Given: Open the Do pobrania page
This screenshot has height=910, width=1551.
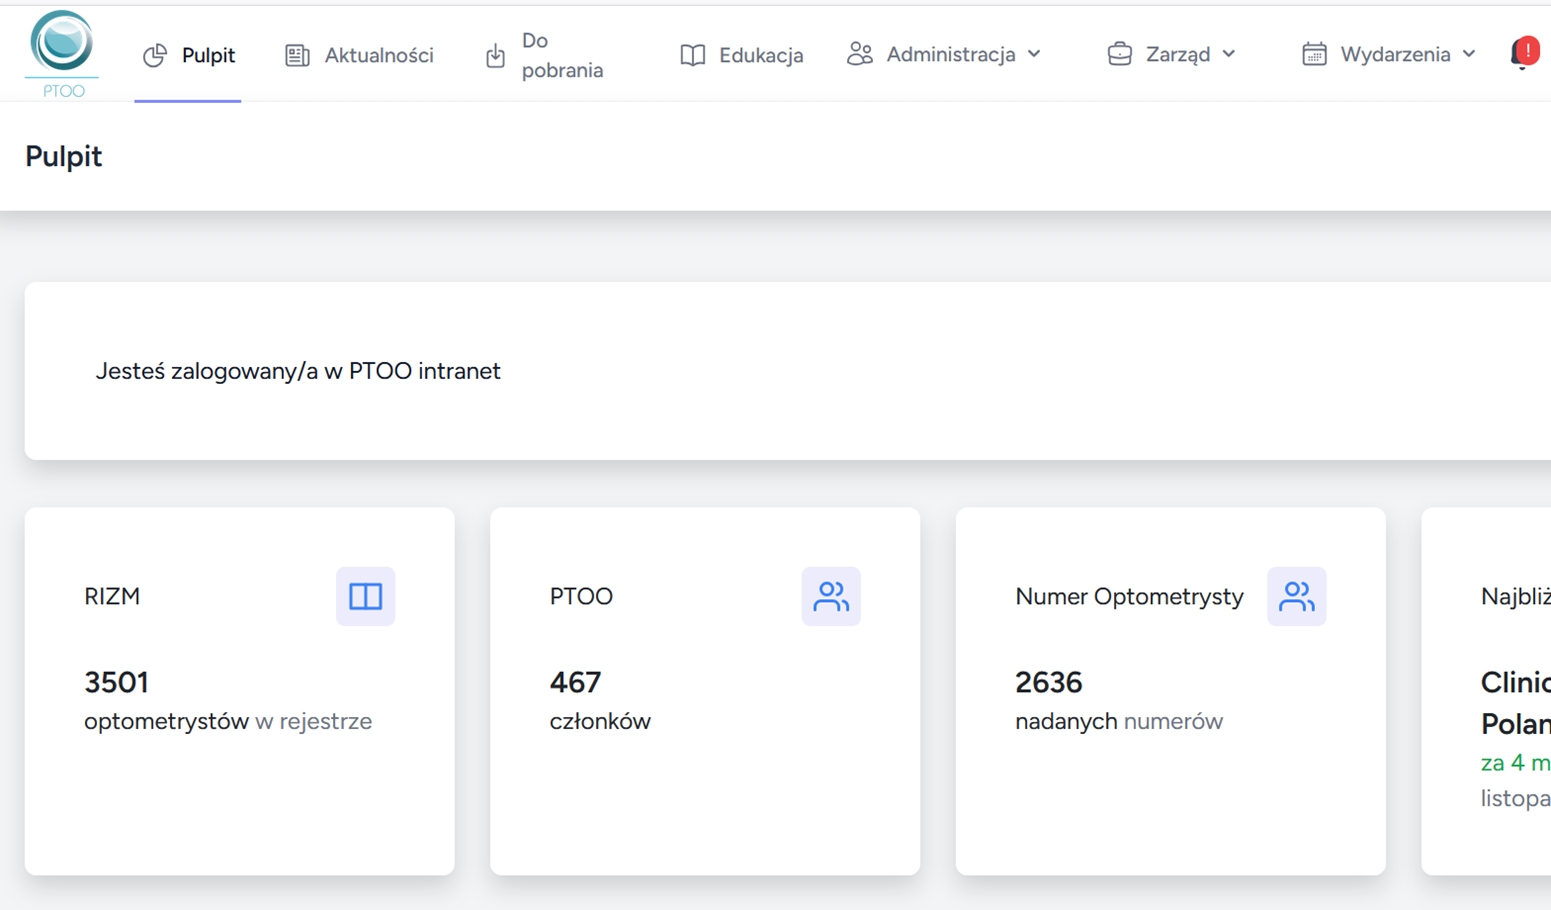Looking at the screenshot, I should (x=562, y=55).
